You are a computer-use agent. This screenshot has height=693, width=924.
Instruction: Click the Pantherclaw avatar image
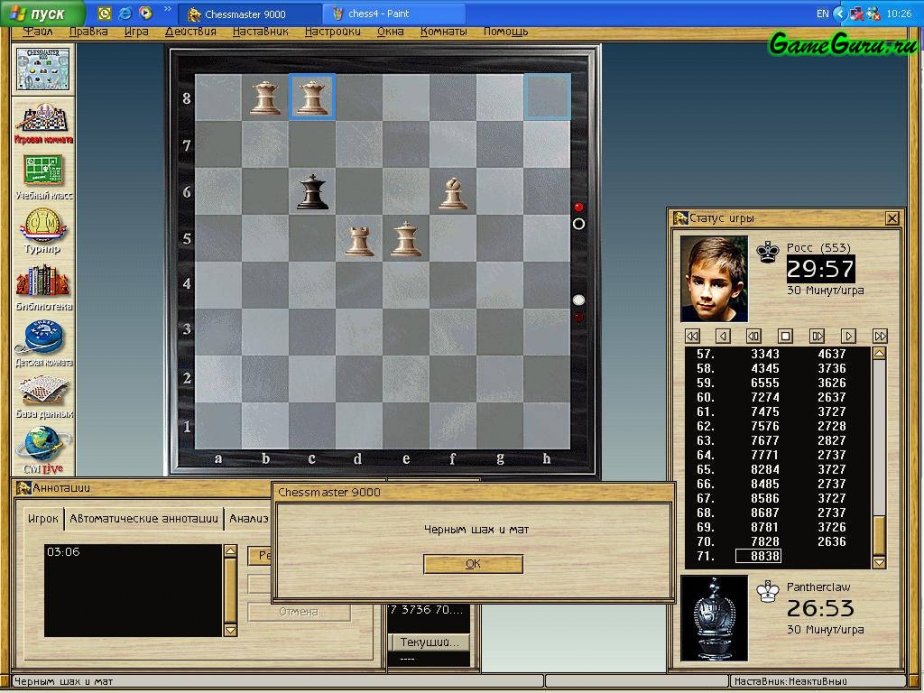(x=714, y=618)
